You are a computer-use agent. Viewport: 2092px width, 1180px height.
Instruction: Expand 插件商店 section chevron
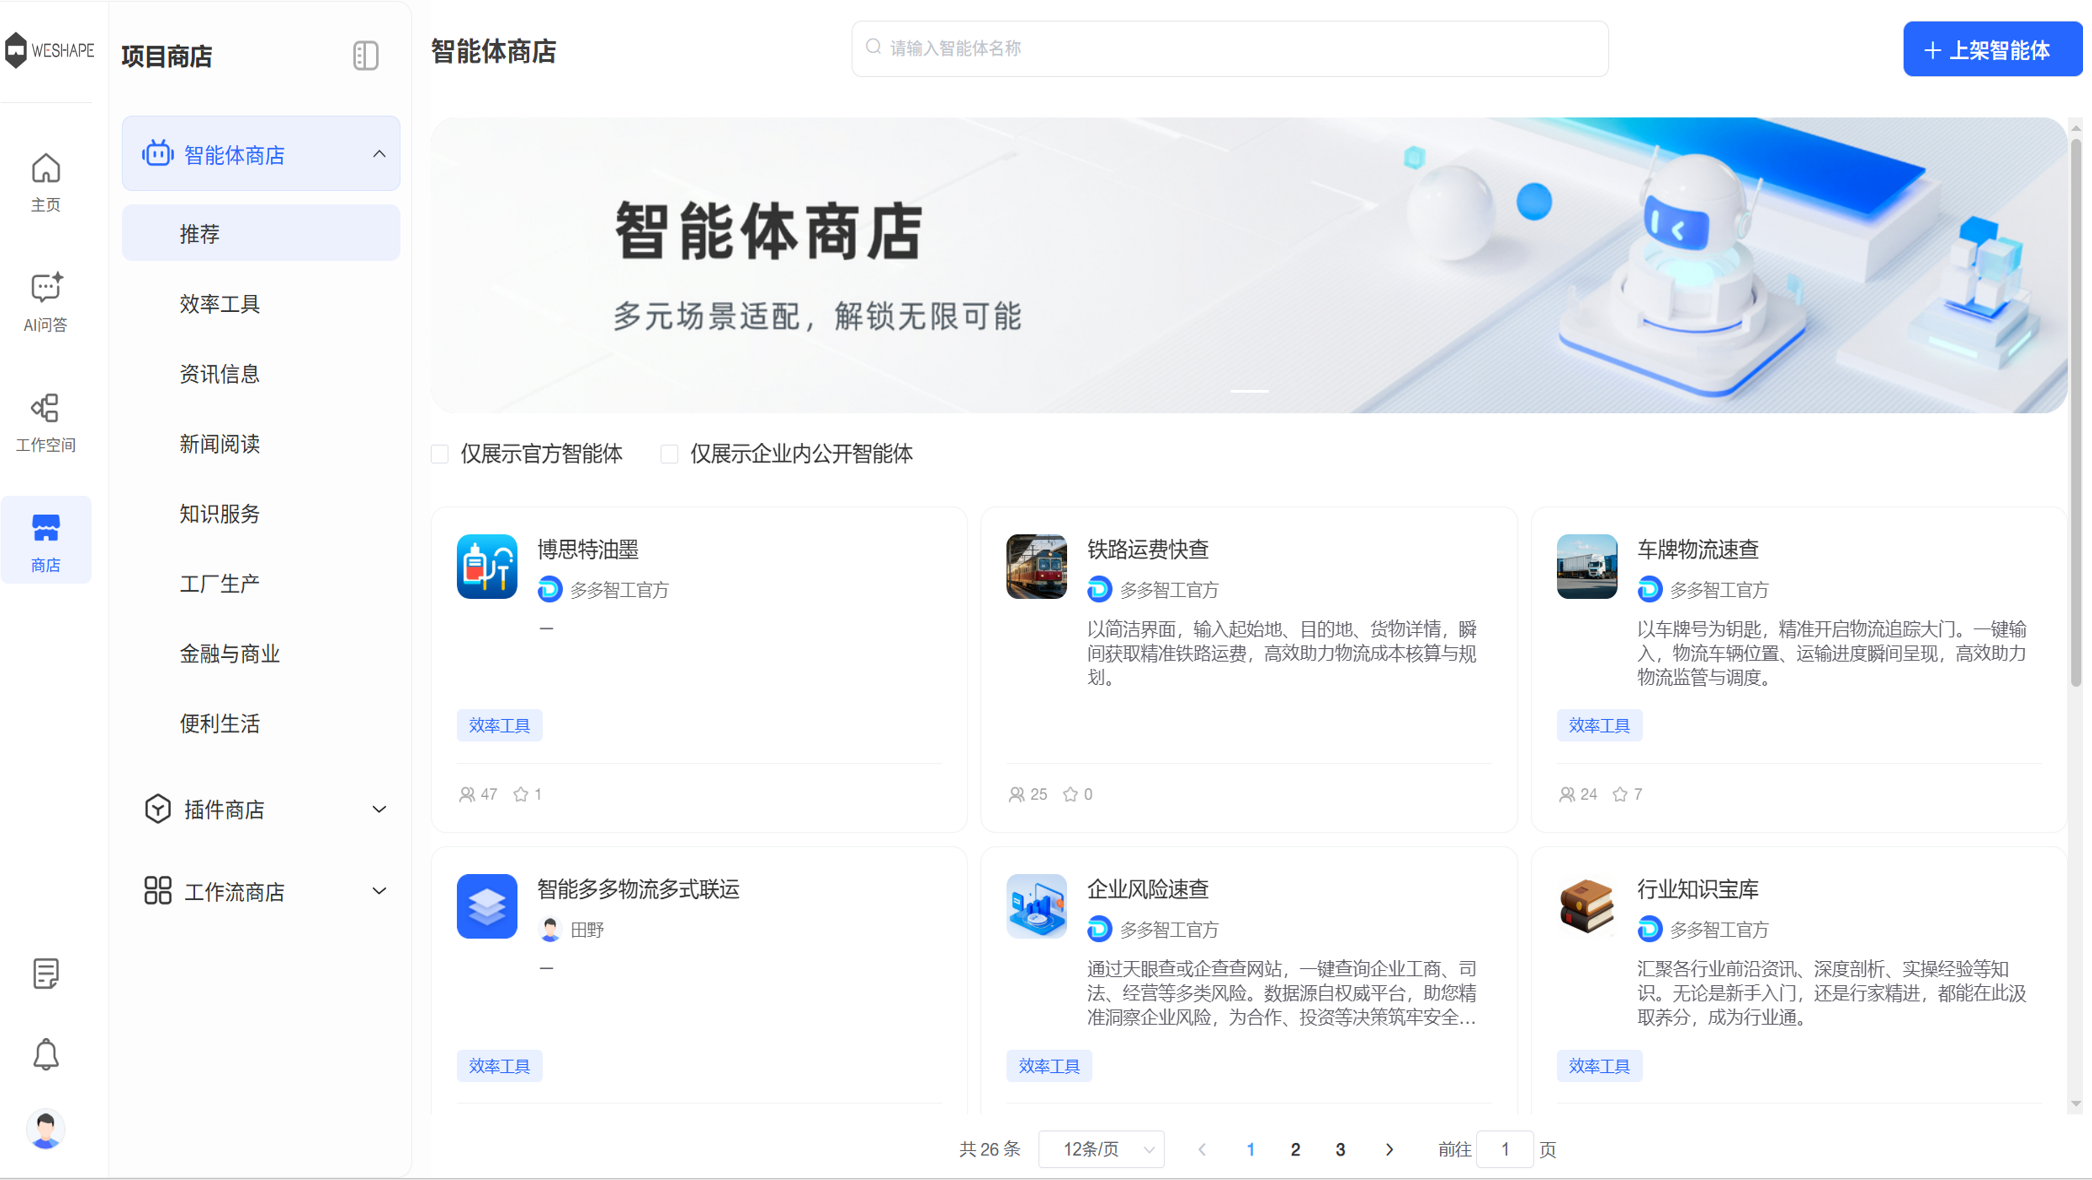[x=379, y=809]
